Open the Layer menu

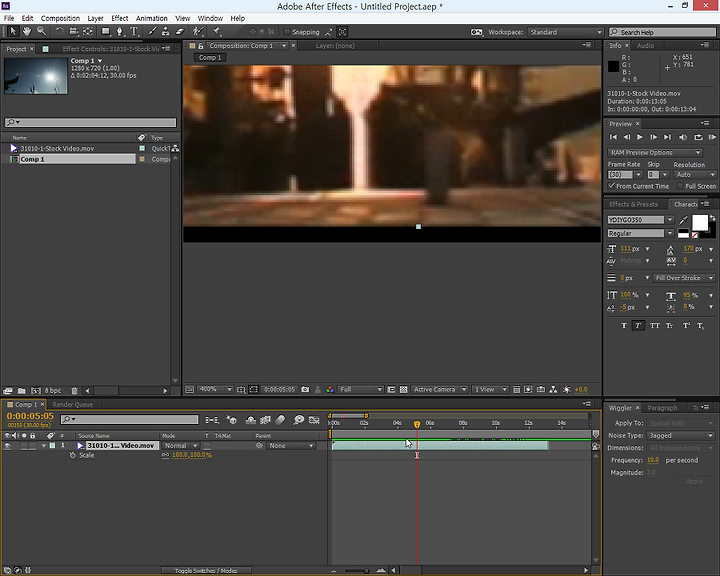[x=96, y=18]
